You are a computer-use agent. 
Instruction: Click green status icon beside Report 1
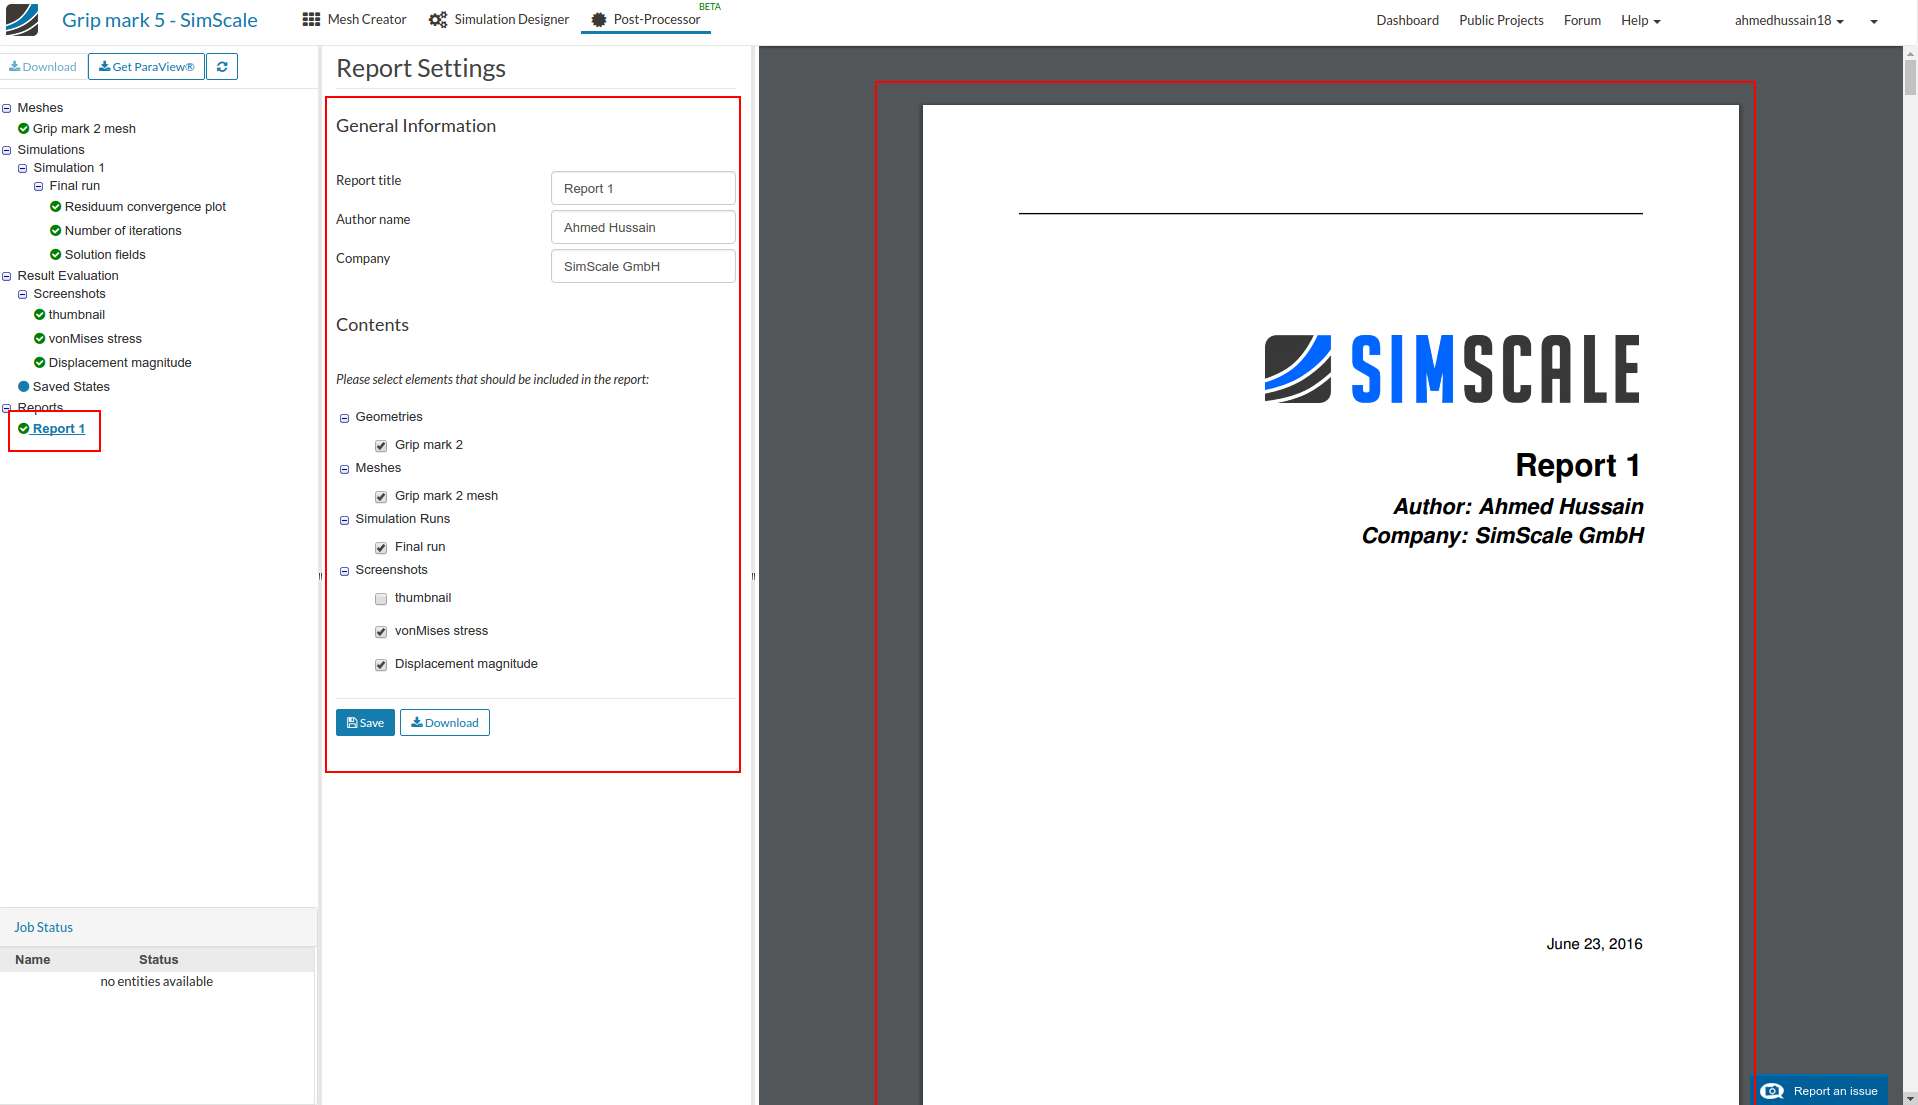[x=23, y=428]
